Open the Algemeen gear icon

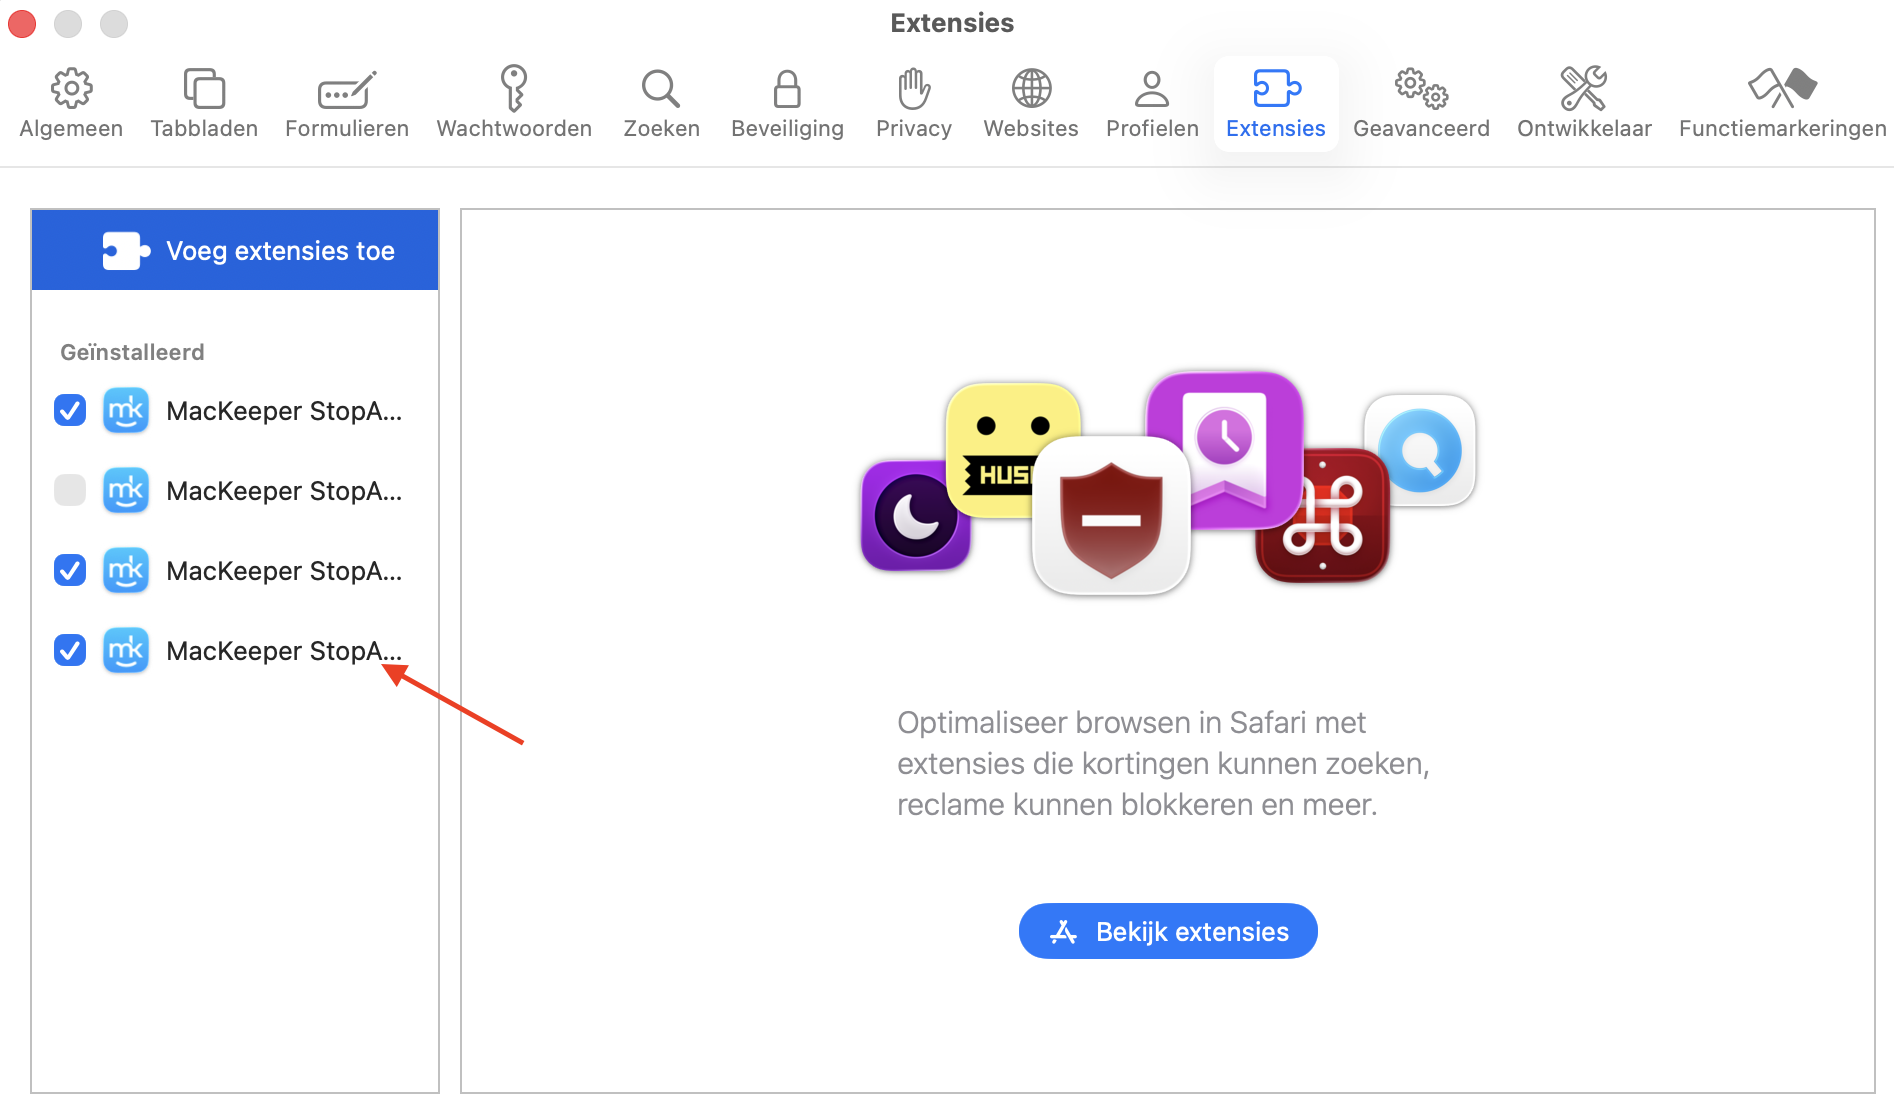[71, 89]
